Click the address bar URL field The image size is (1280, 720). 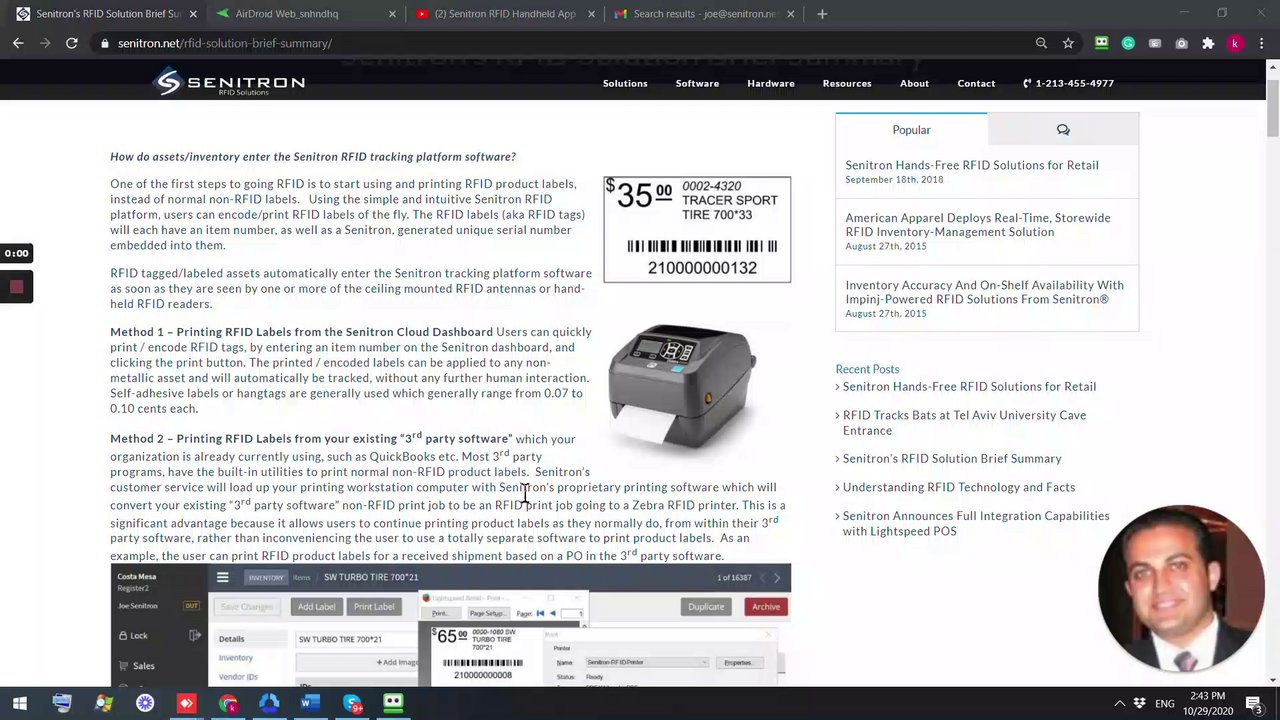point(570,43)
